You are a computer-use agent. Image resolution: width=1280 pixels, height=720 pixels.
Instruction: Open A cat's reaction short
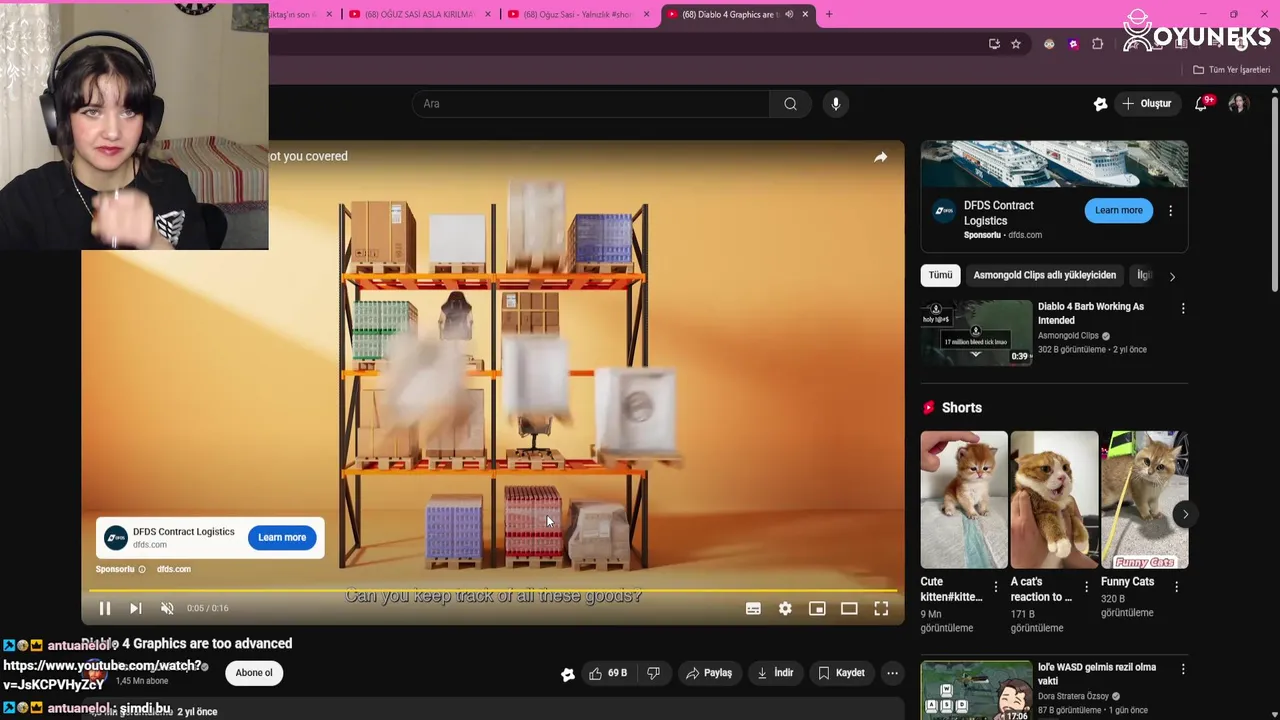tap(1054, 500)
